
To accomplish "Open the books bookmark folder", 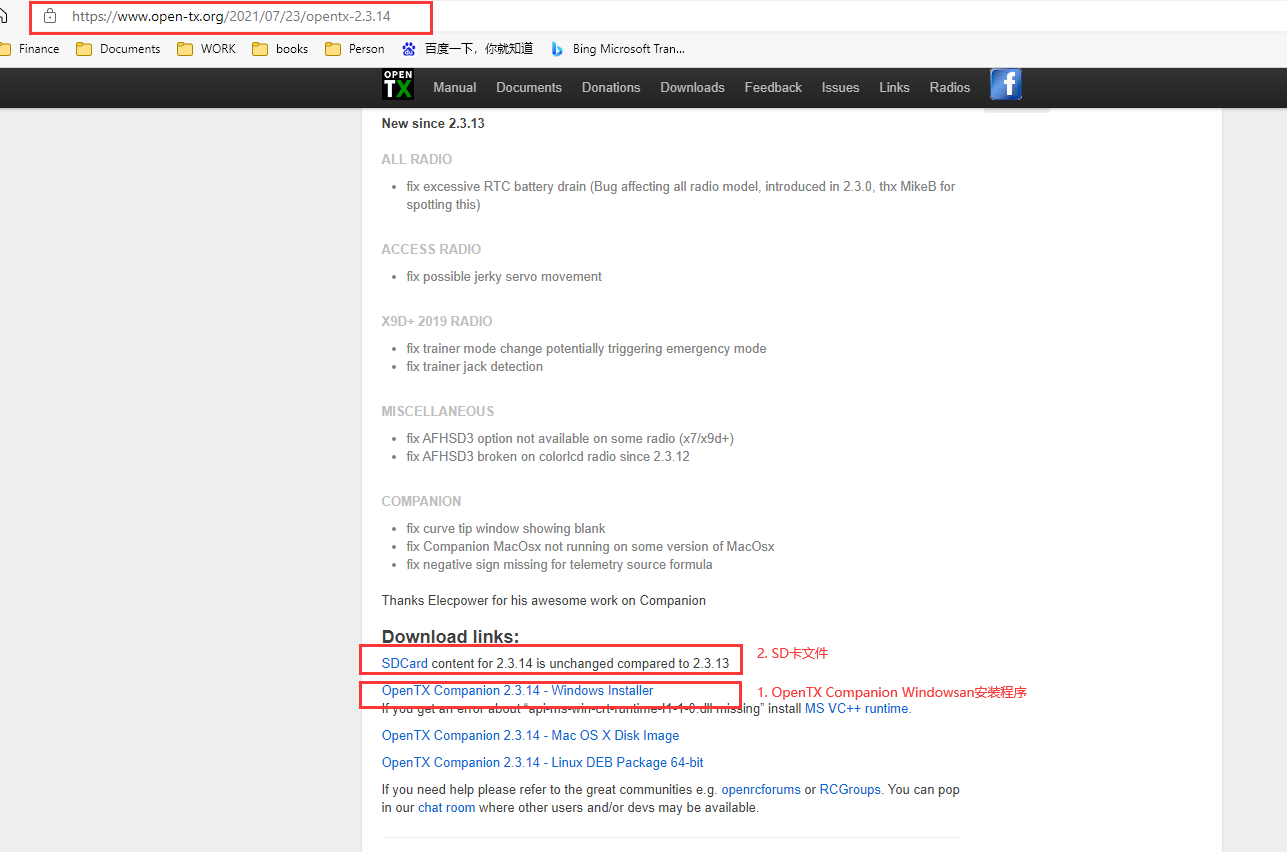I will 280,48.
